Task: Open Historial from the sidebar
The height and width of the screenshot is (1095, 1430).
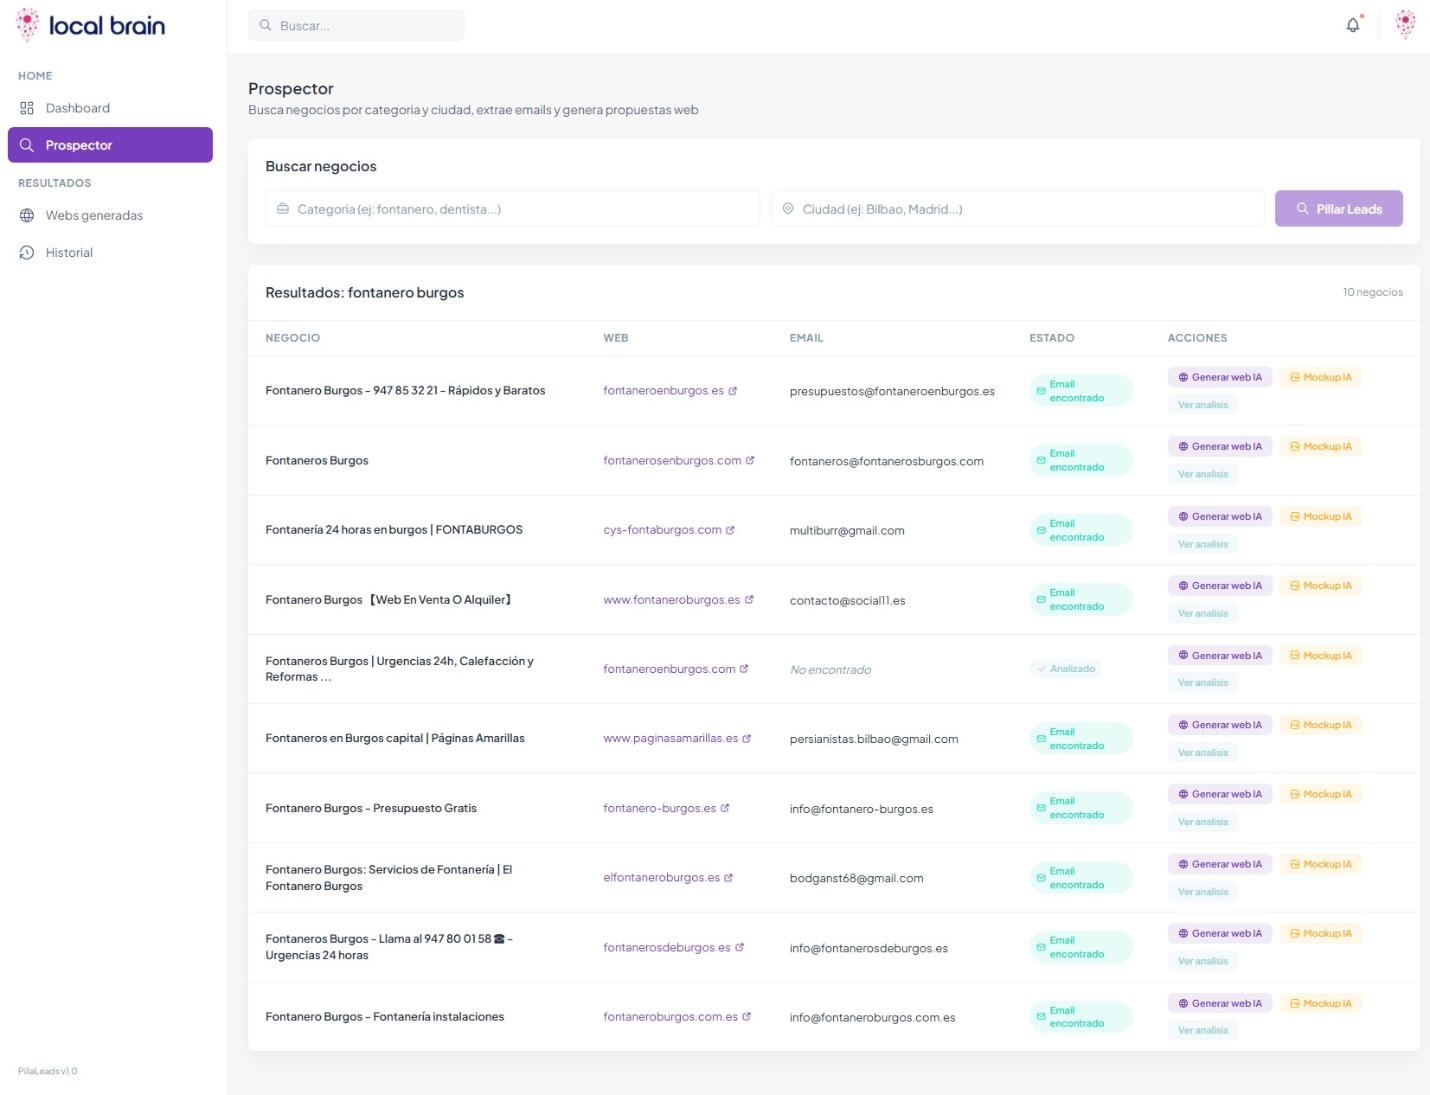Action: point(69,253)
